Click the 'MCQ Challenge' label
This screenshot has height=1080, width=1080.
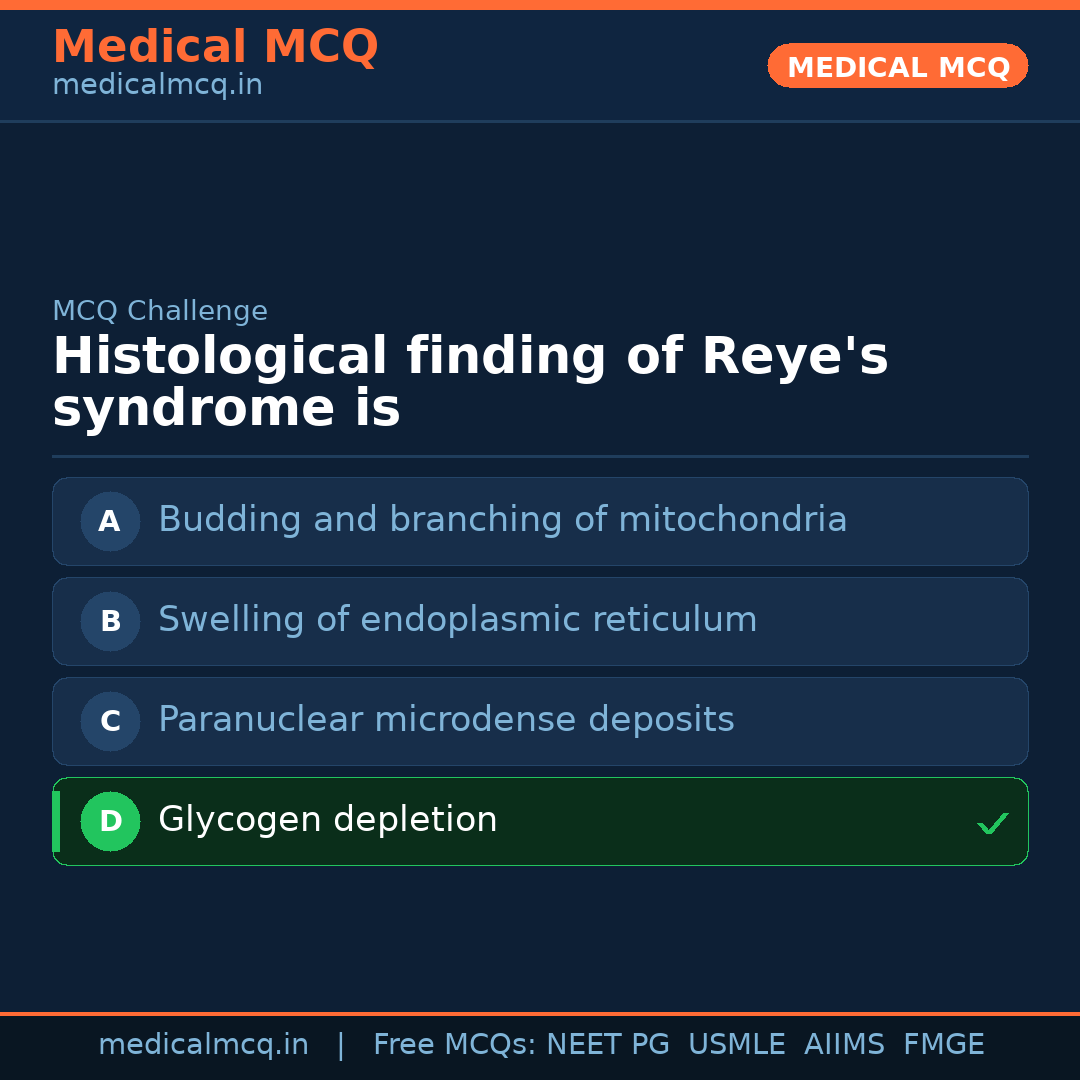[160, 311]
